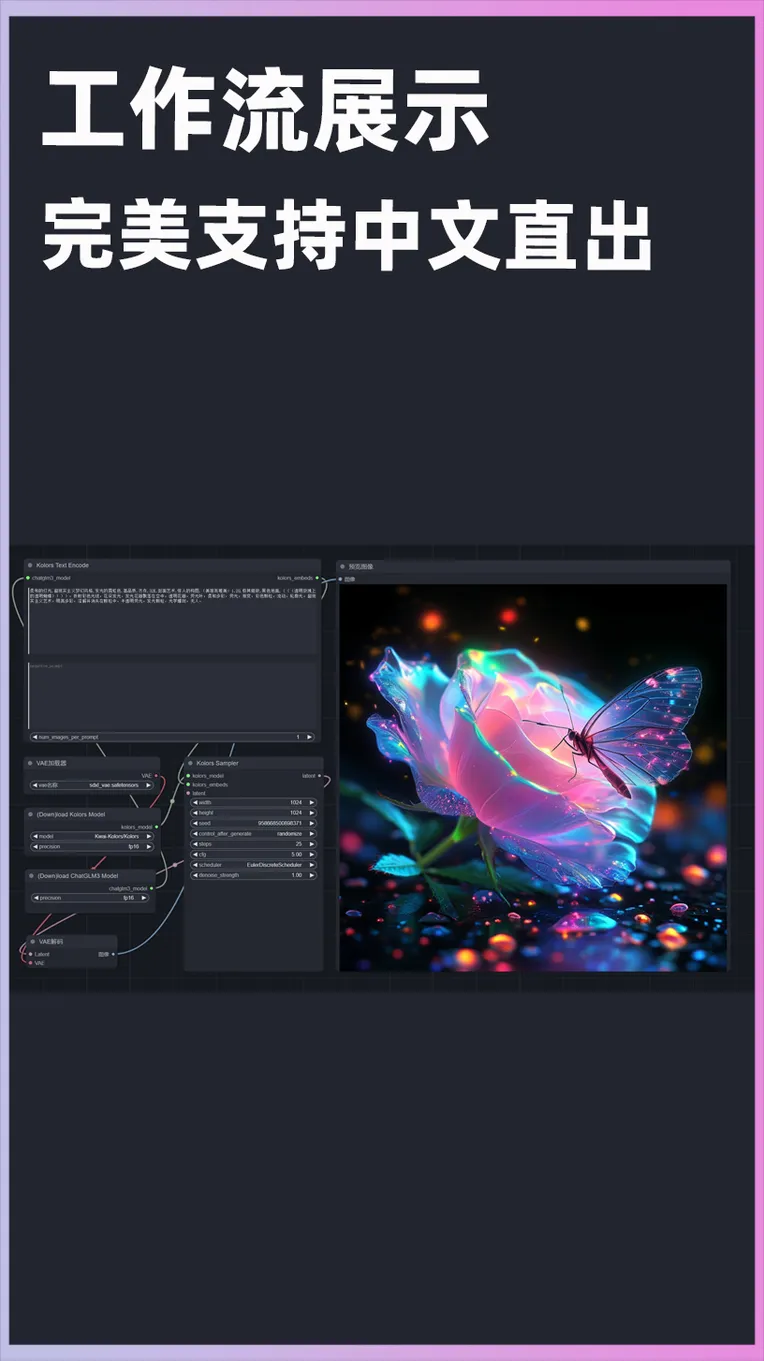Click kolors_model input port on Kolors Sampler
This screenshot has height=1361, width=764.
pos(188,775)
